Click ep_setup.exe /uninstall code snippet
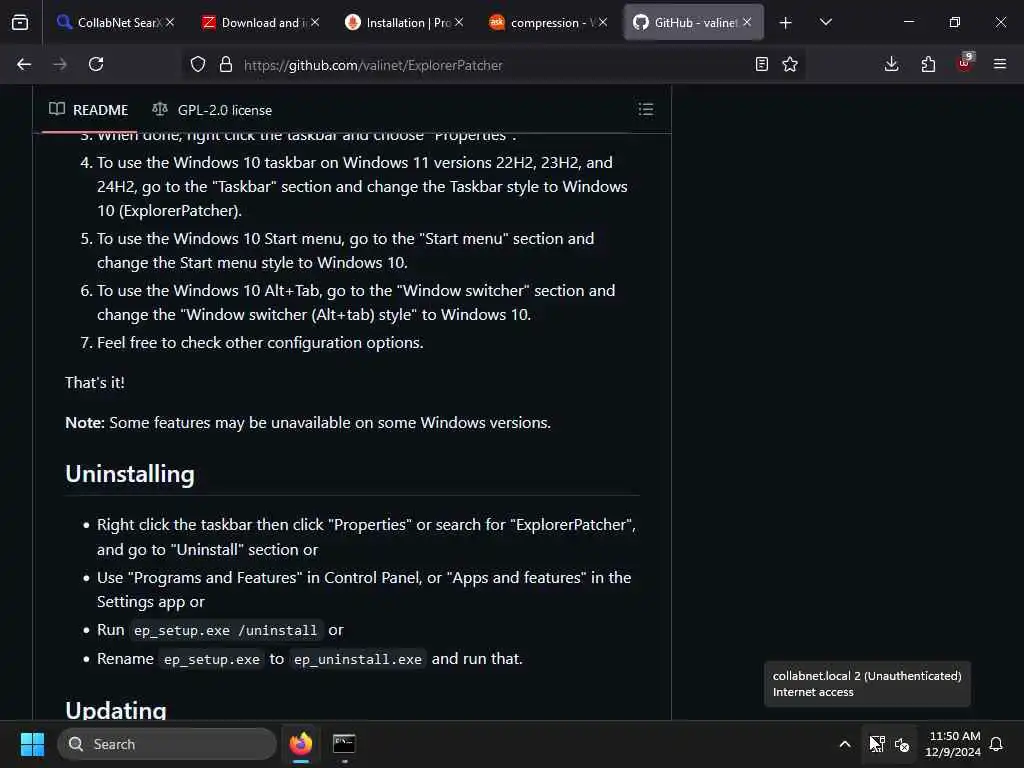1024x768 pixels. [225, 630]
